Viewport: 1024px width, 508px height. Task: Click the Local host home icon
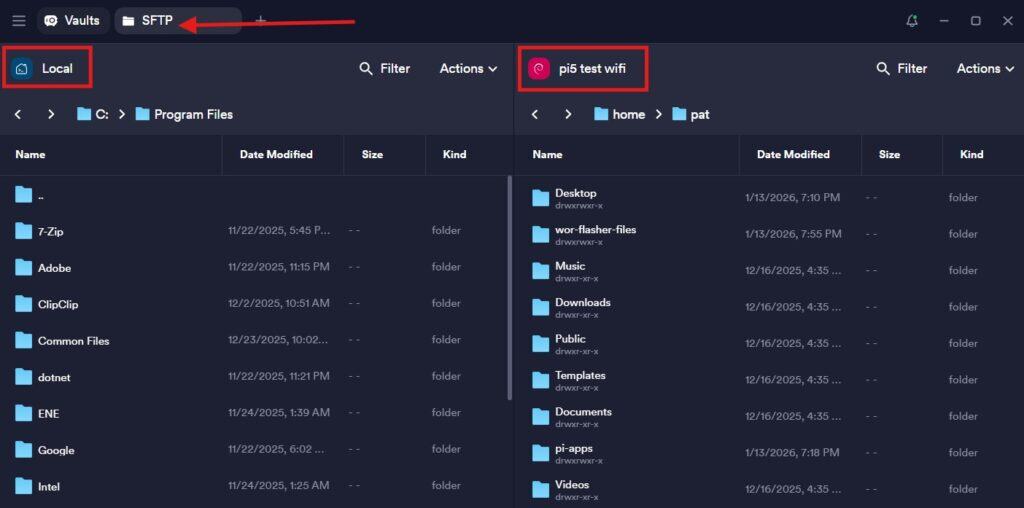point(22,68)
